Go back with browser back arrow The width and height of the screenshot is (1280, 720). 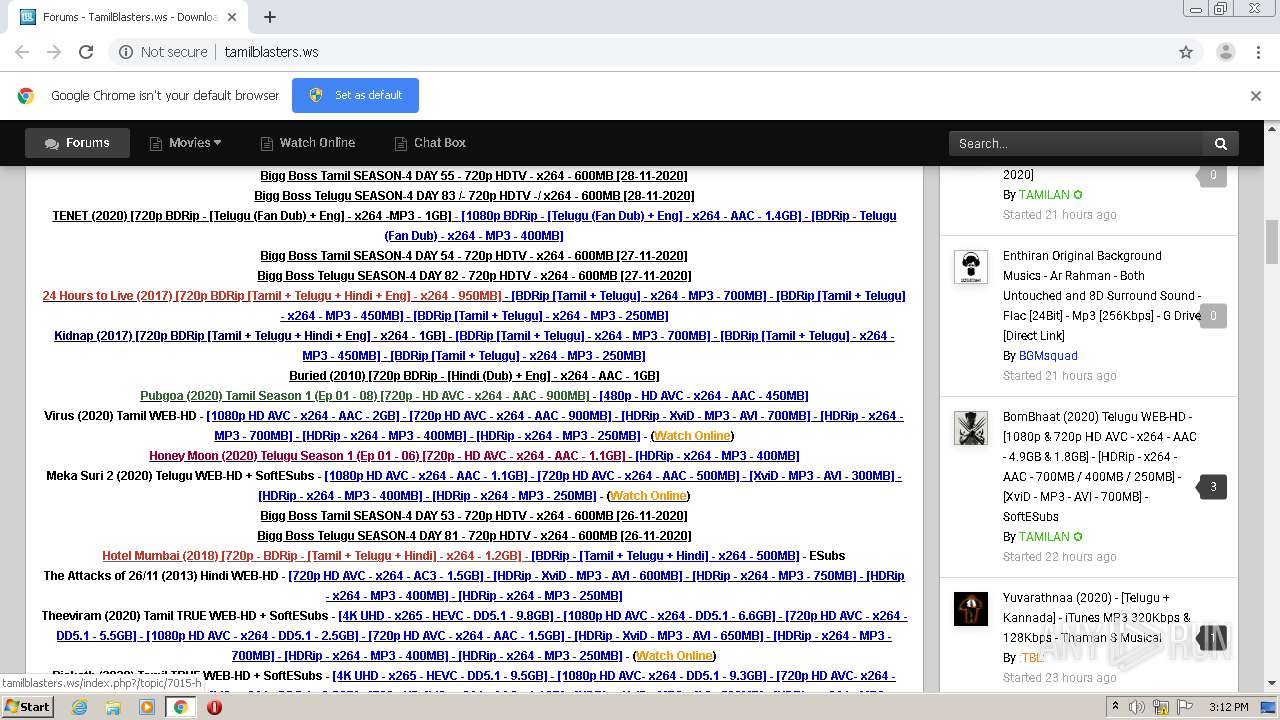tap(22, 52)
